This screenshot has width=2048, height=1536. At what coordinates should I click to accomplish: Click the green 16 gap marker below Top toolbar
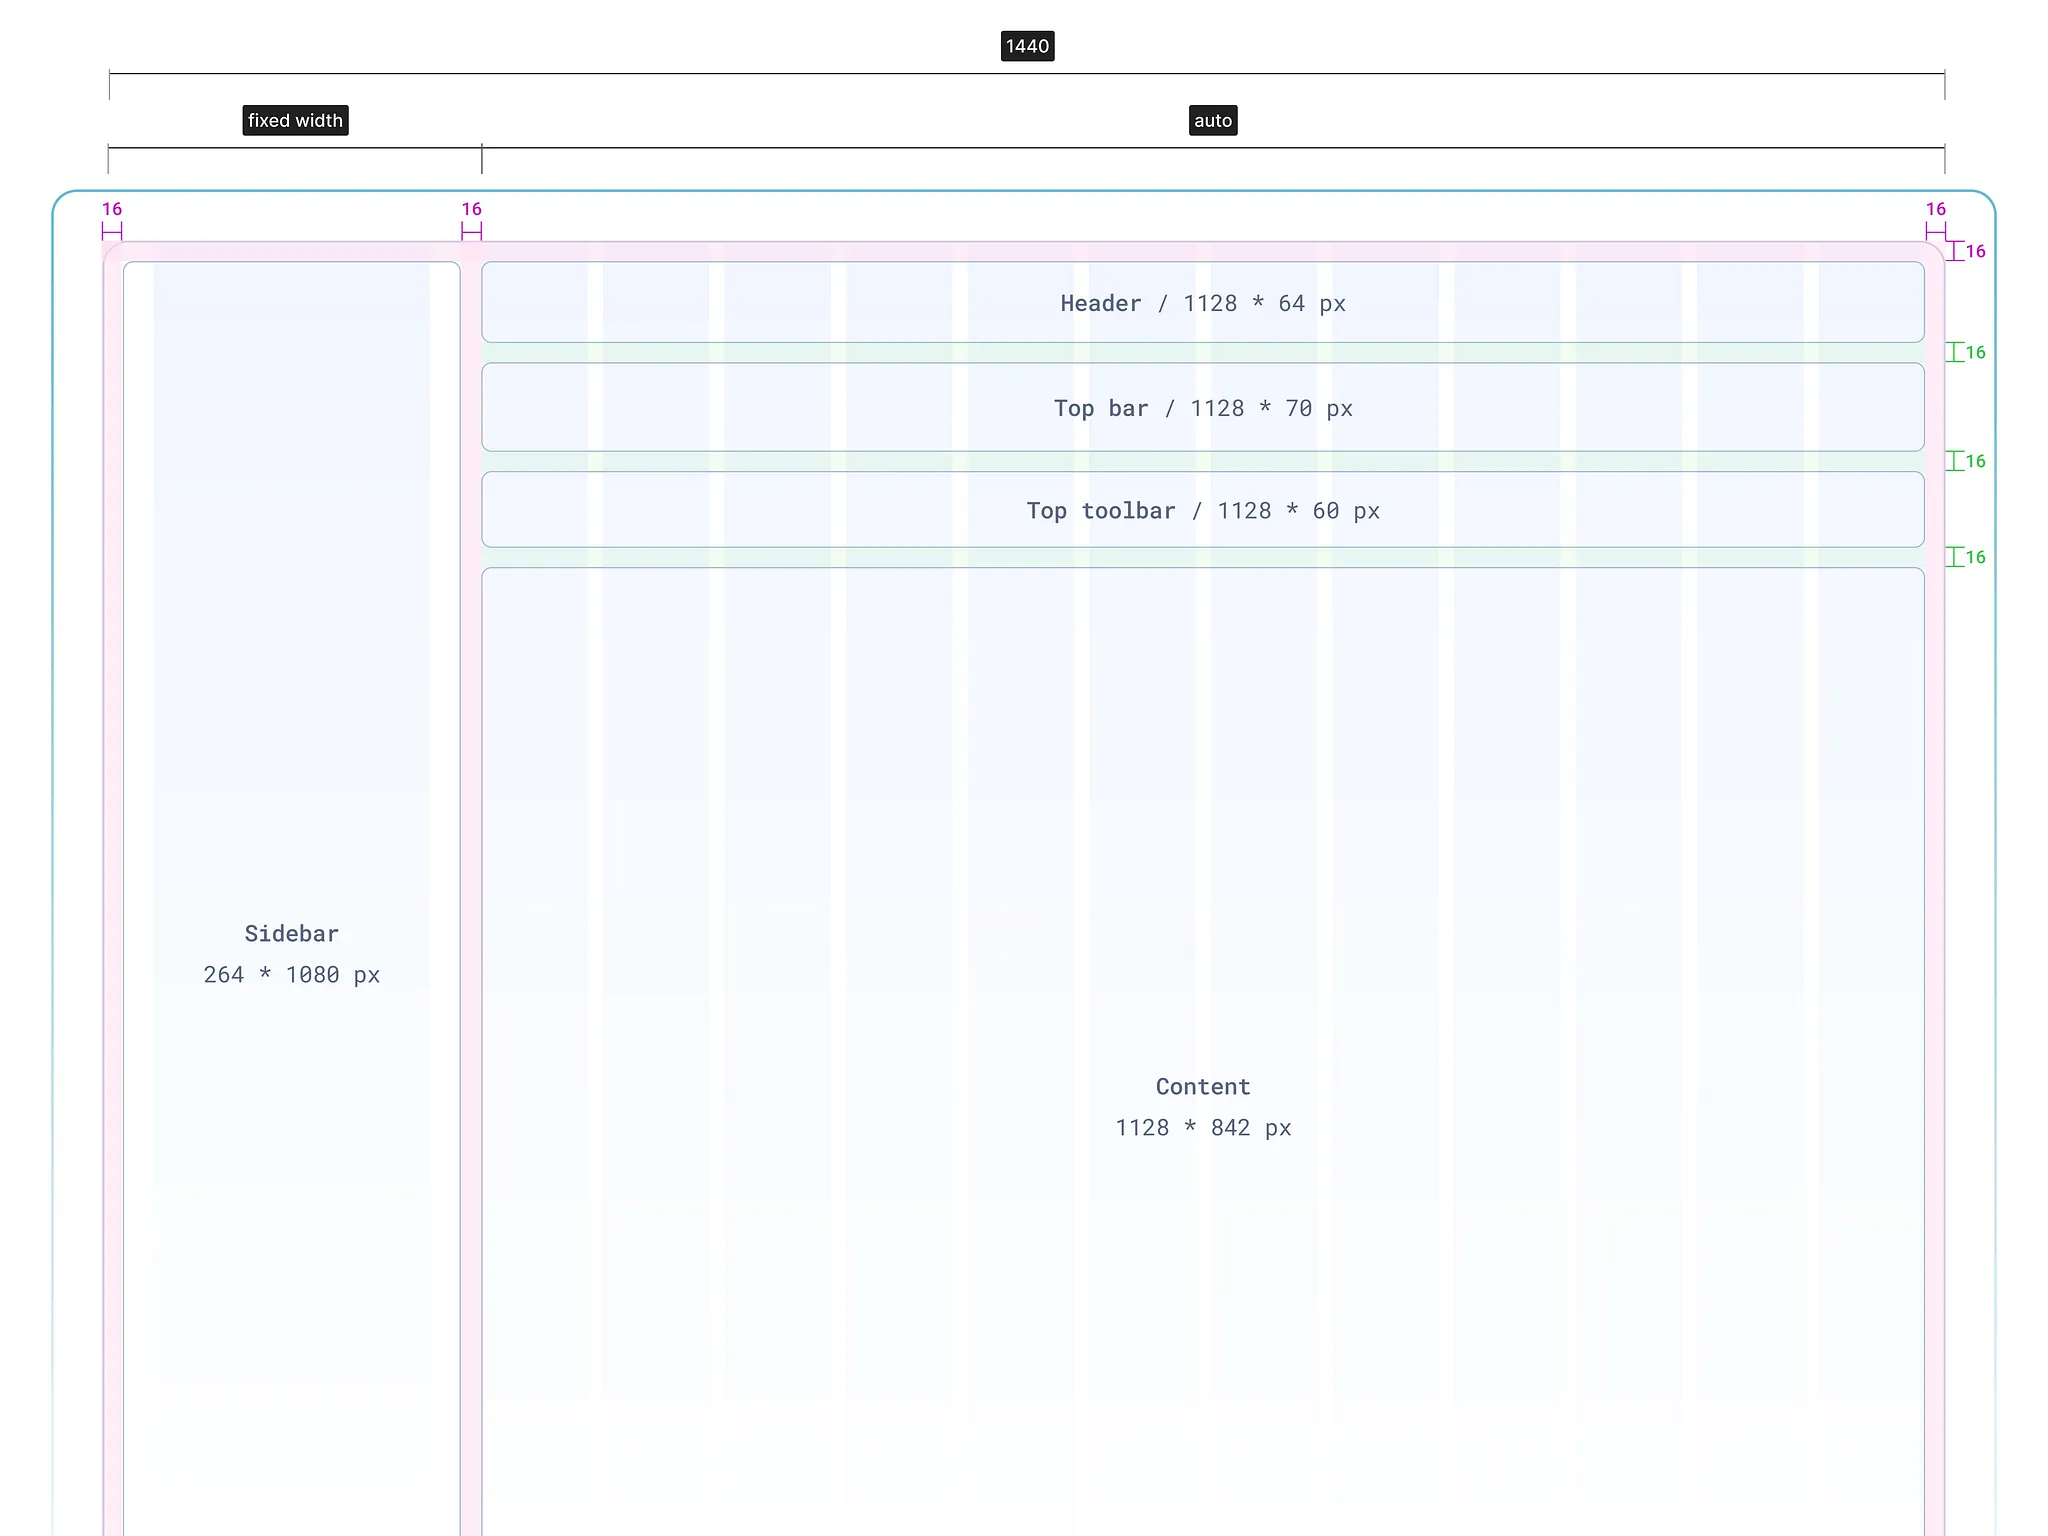1974,558
